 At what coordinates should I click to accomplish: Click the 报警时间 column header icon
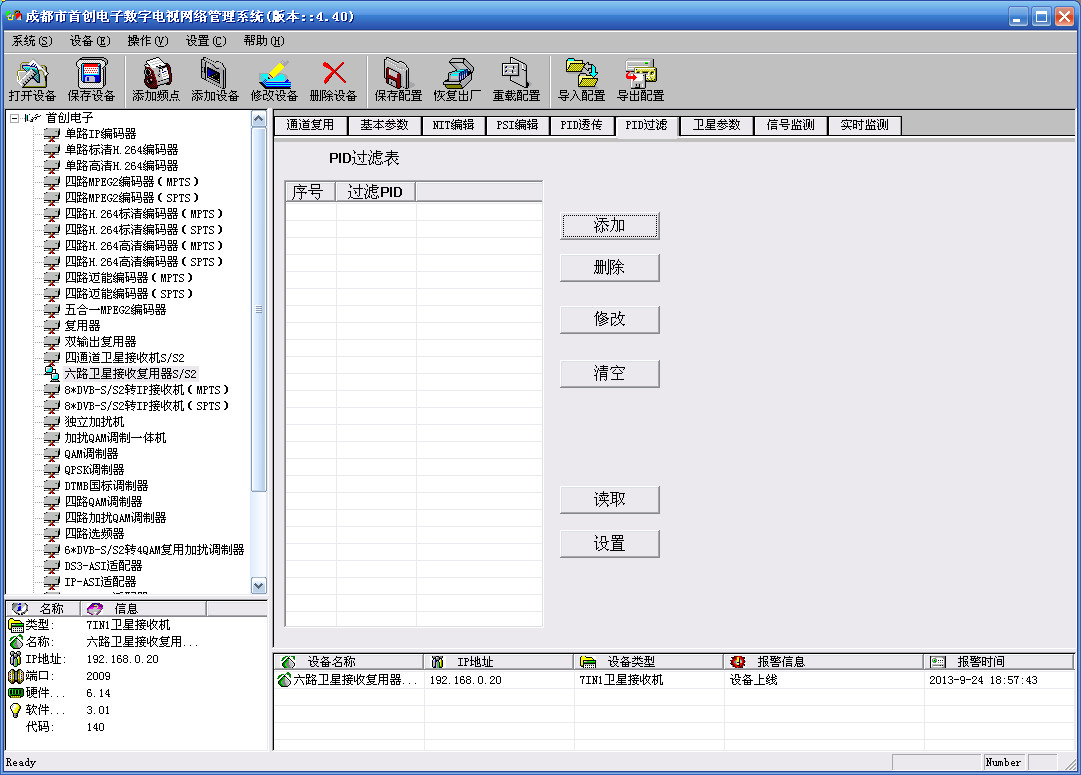[938, 662]
